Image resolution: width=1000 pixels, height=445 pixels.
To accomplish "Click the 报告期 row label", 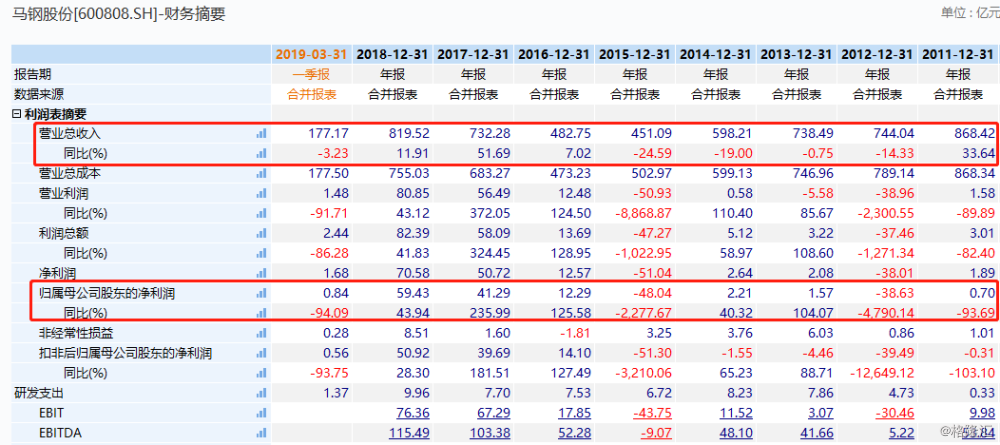I will pos(32,74).
